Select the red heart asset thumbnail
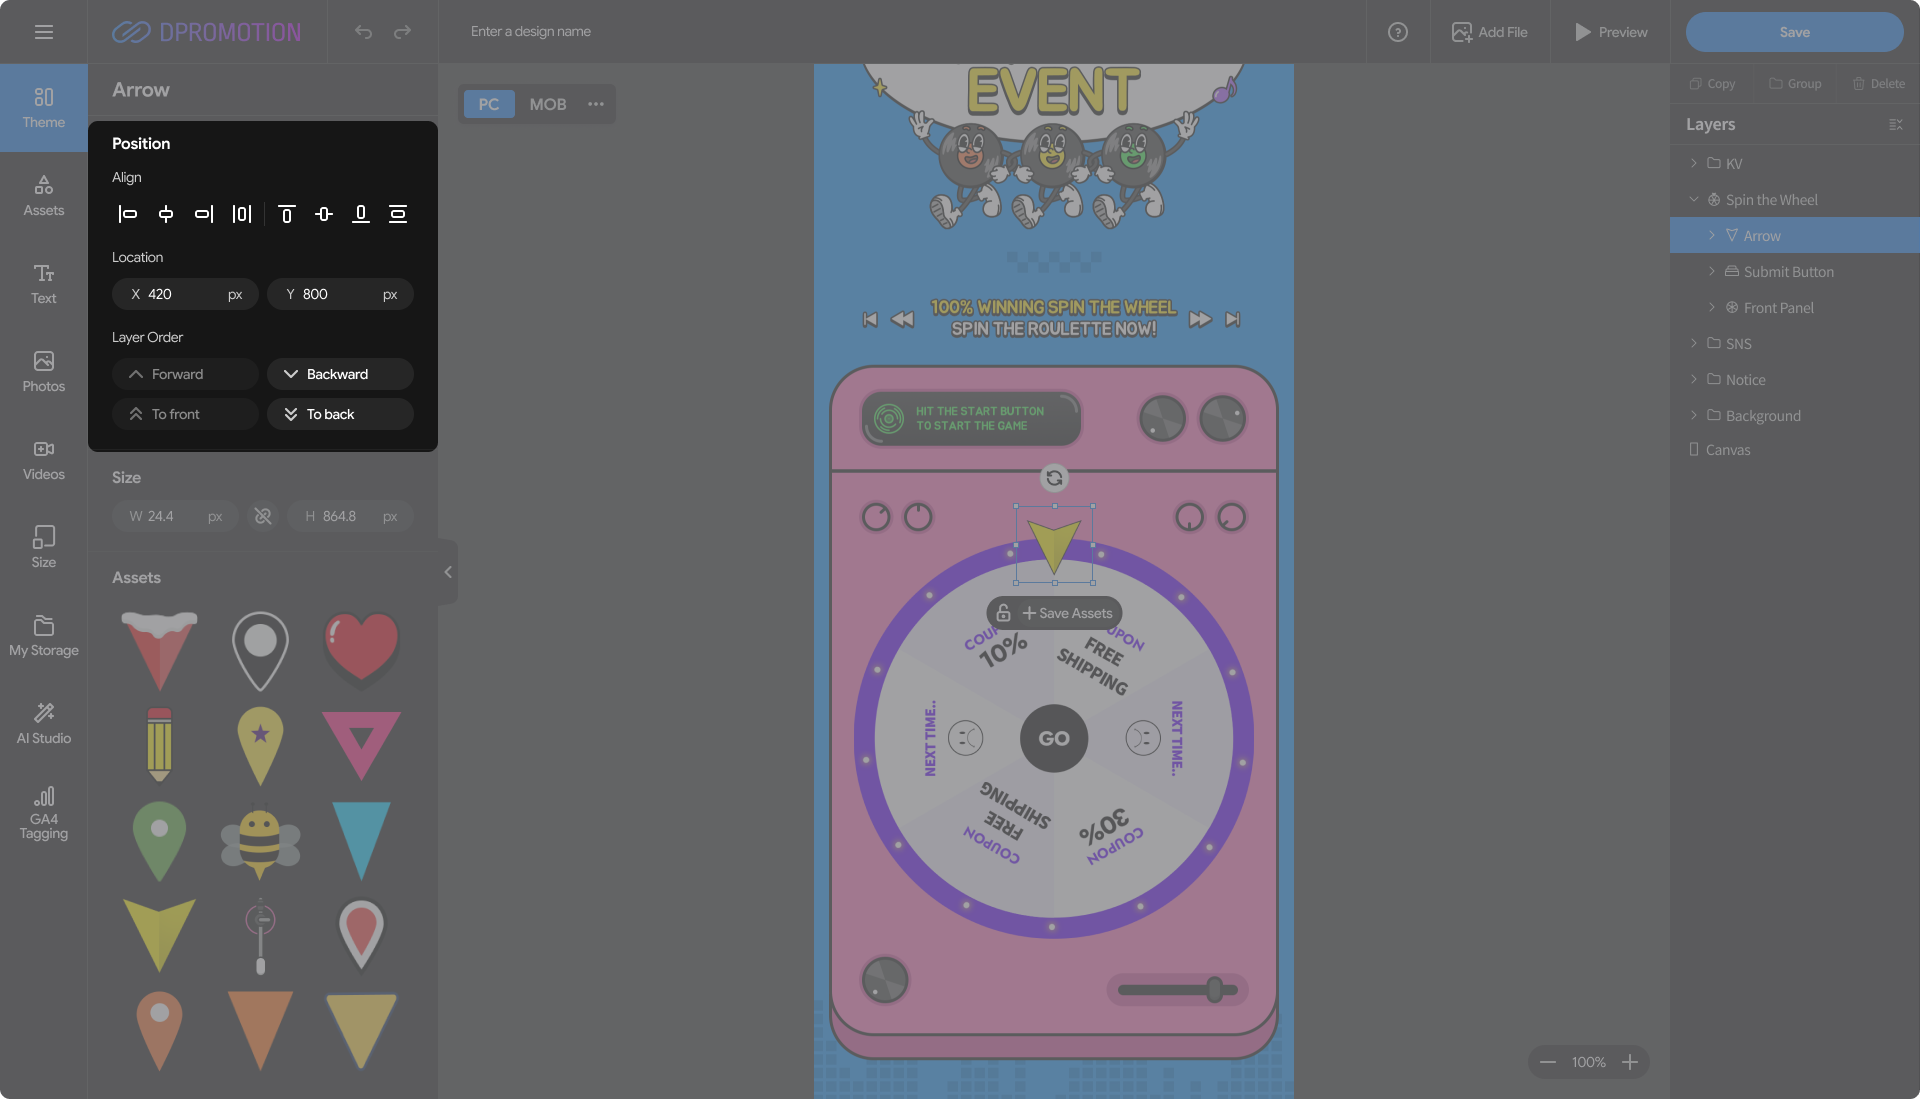 click(361, 650)
